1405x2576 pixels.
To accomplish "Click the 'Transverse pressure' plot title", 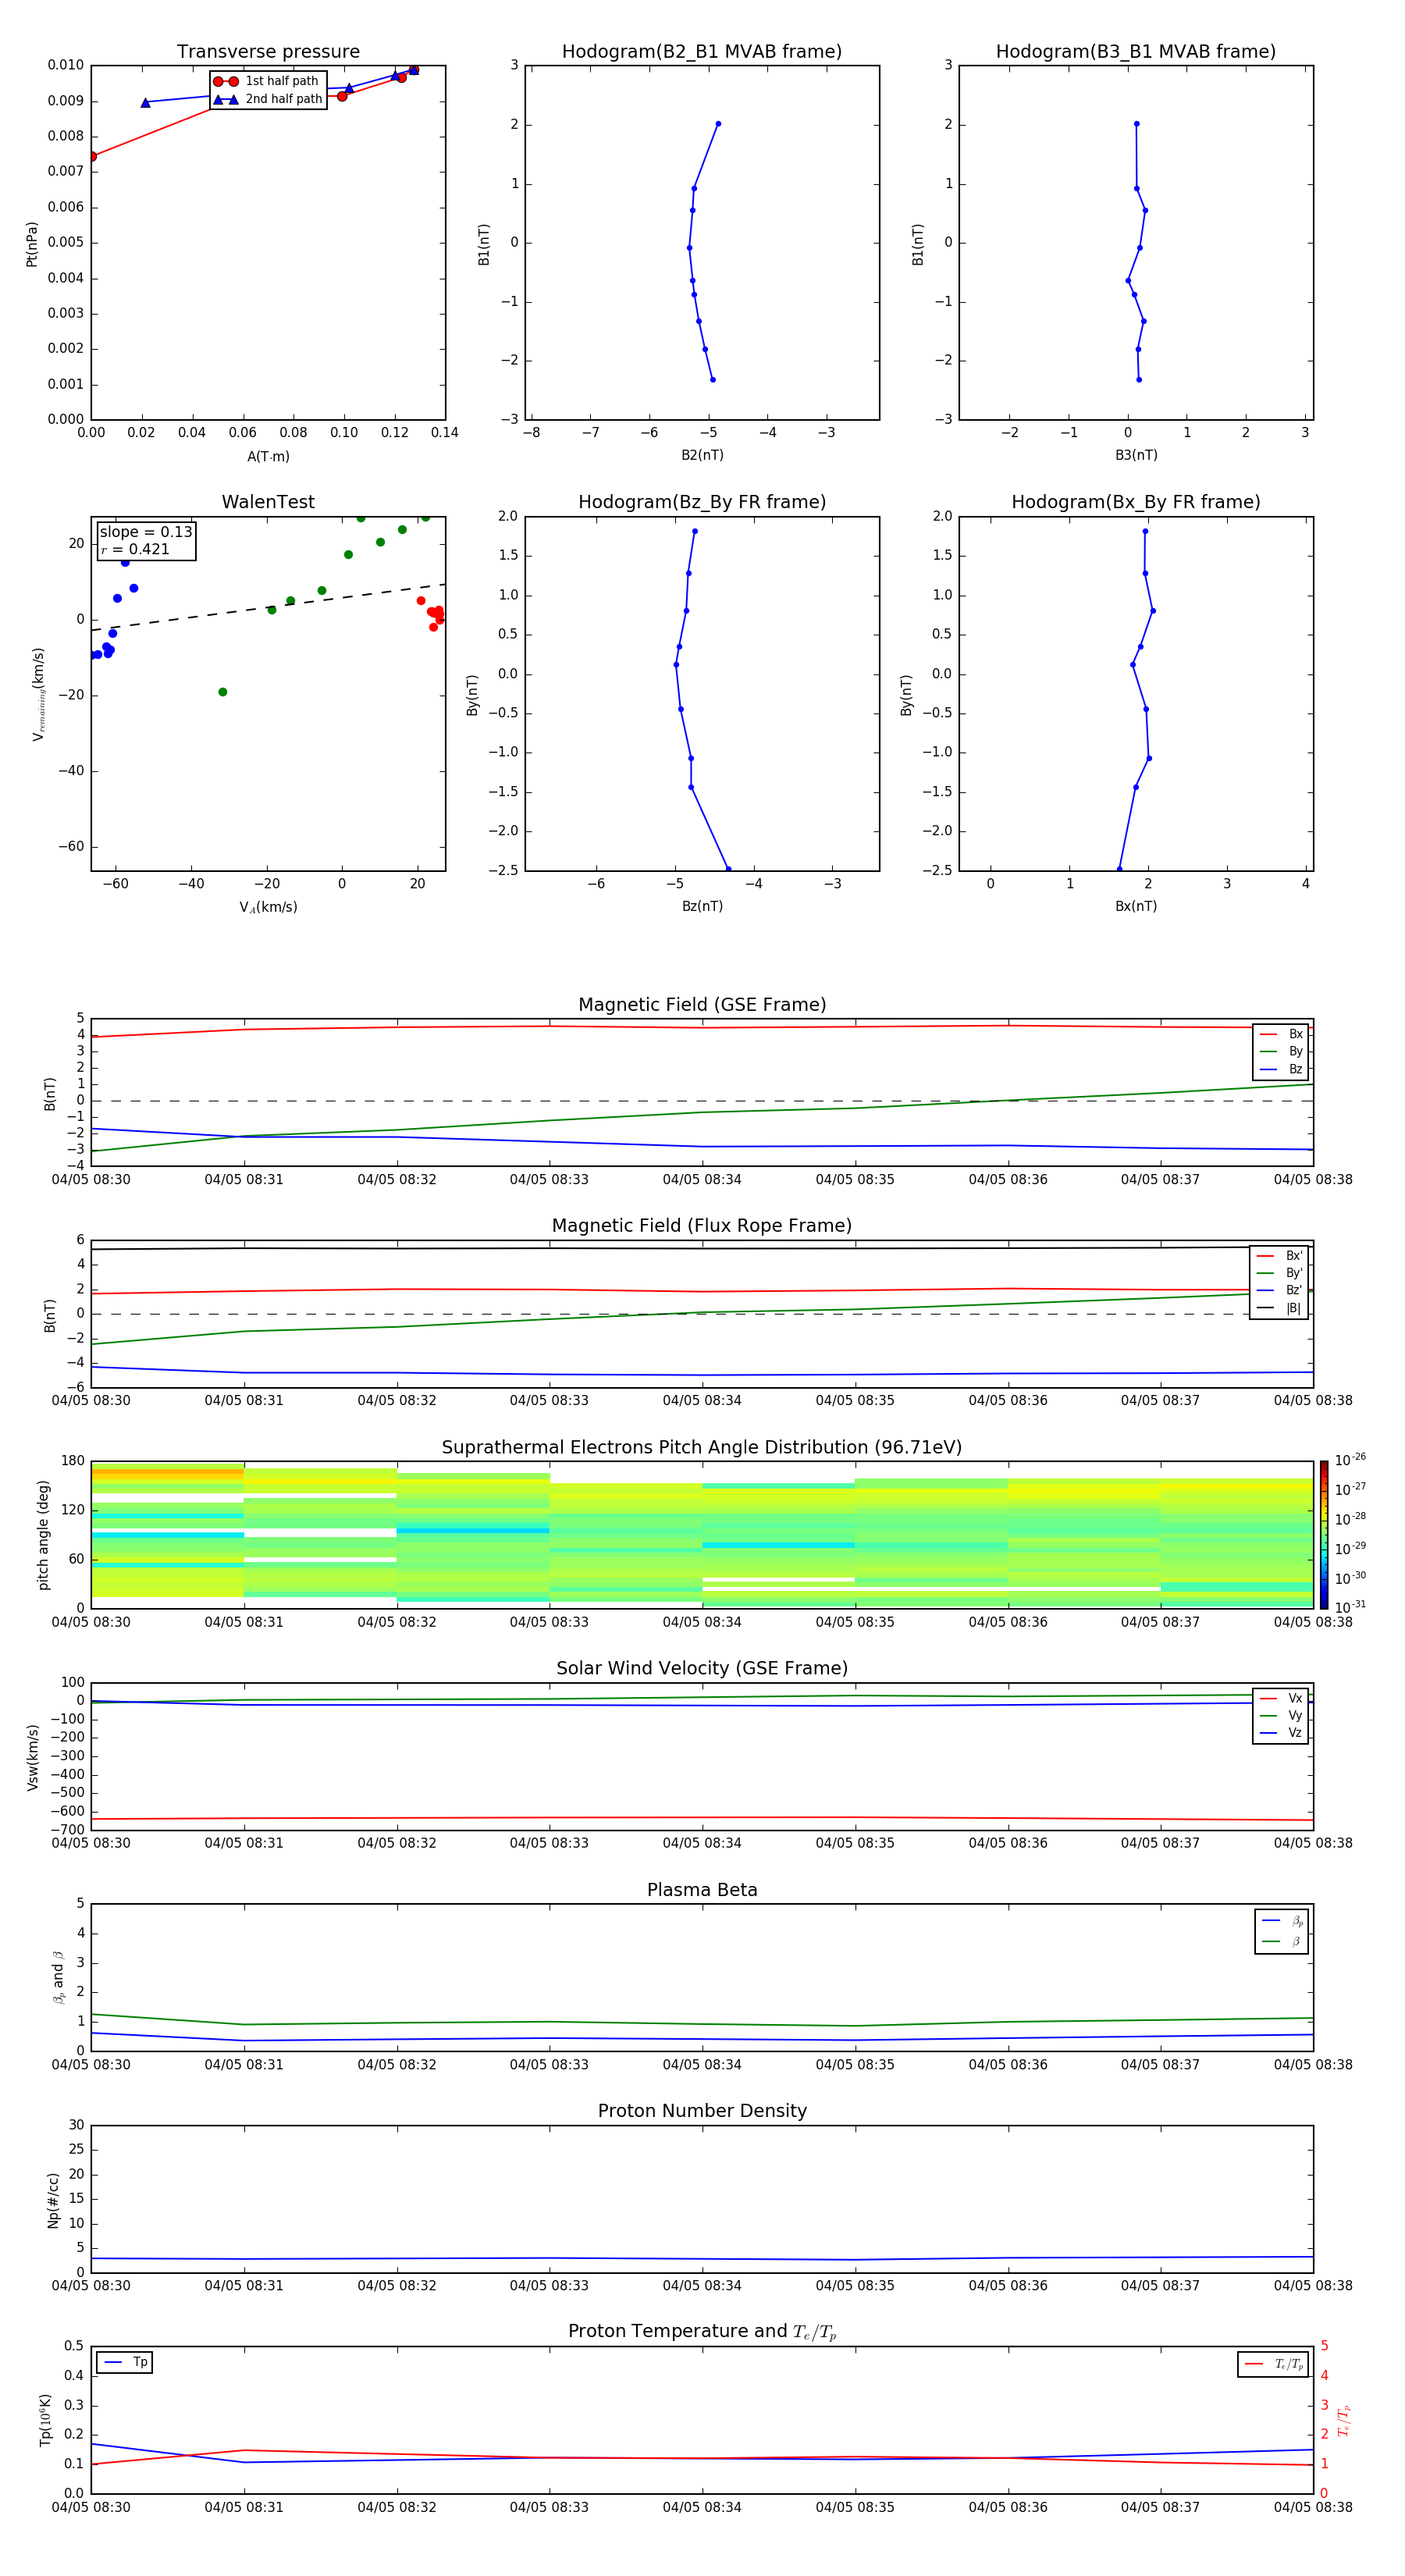I will [268, 51].
